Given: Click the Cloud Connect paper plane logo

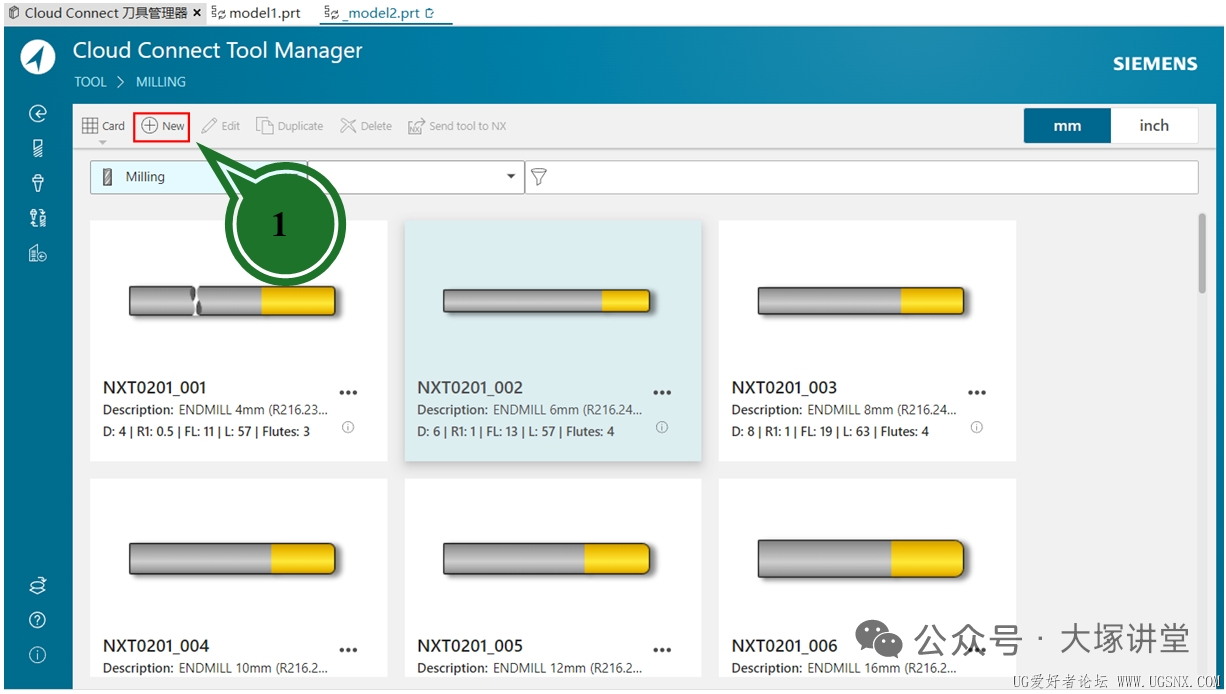Looking at the screenshot, I should [38, 59].
